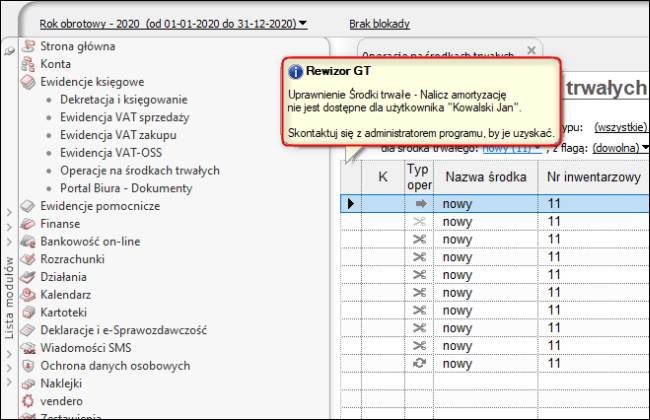
Task: Click the Bankowość on-line icon
Action: click(x=28, y=241)
